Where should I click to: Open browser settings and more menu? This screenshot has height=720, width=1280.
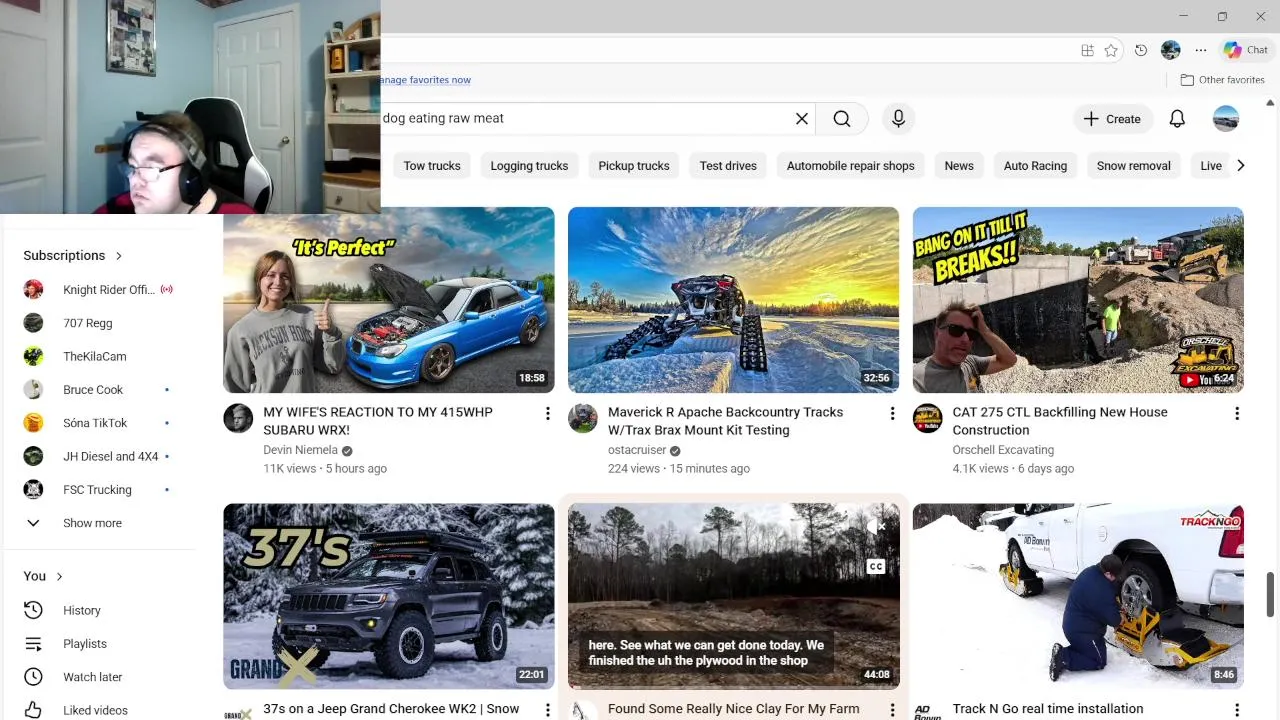point(1201,51)
